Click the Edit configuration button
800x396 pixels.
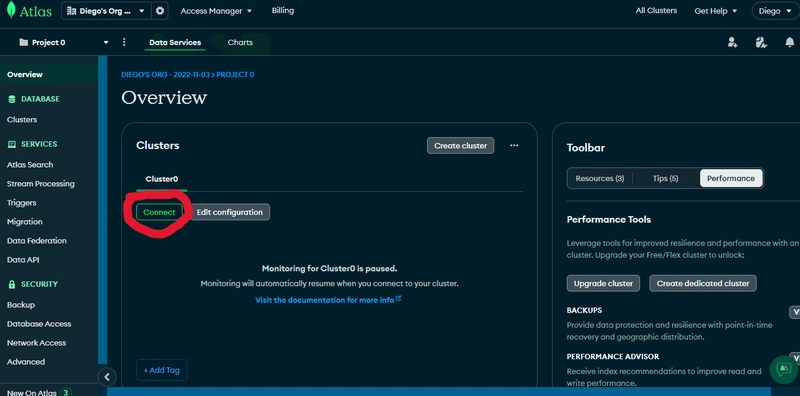230,212
